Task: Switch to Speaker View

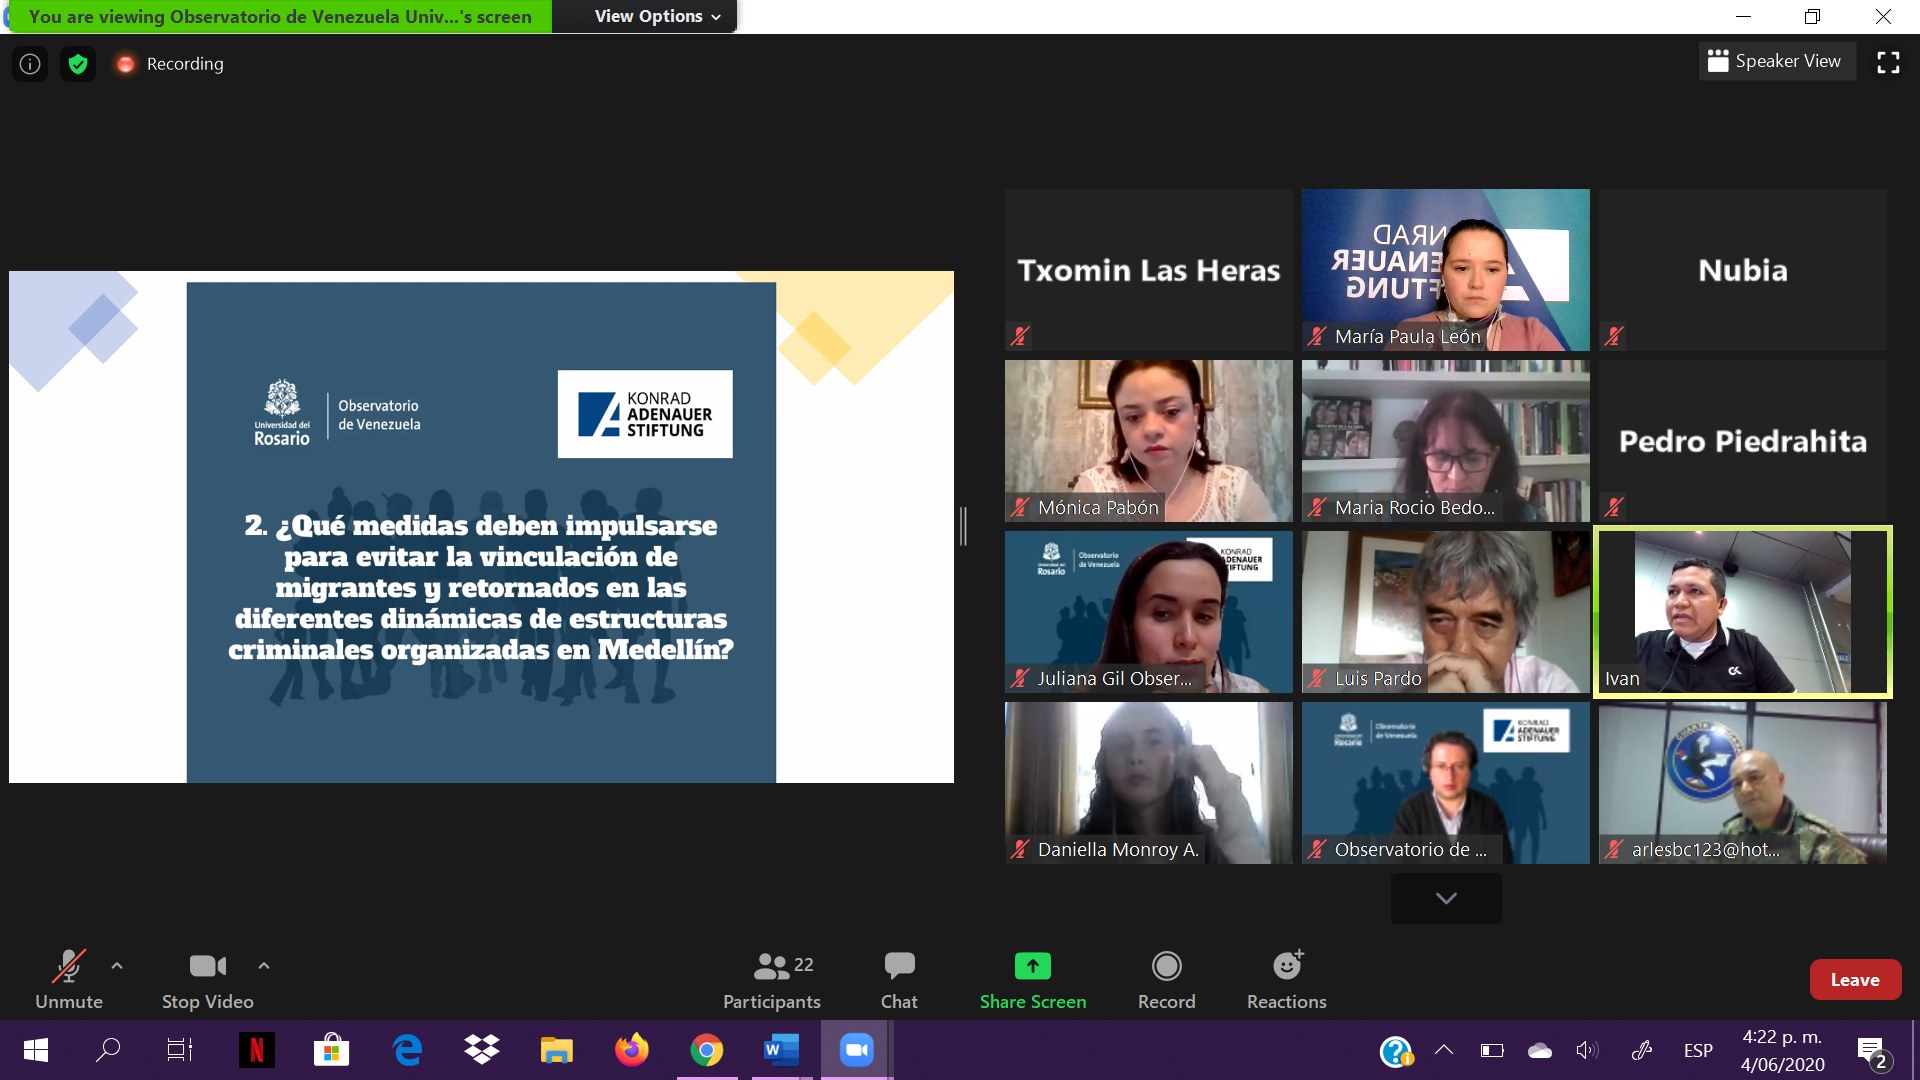Action: pos(1776,61)
